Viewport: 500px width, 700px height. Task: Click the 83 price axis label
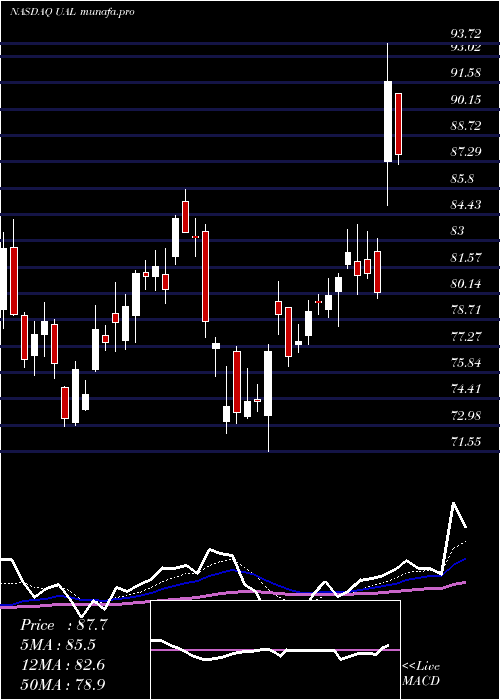[458, 231]
